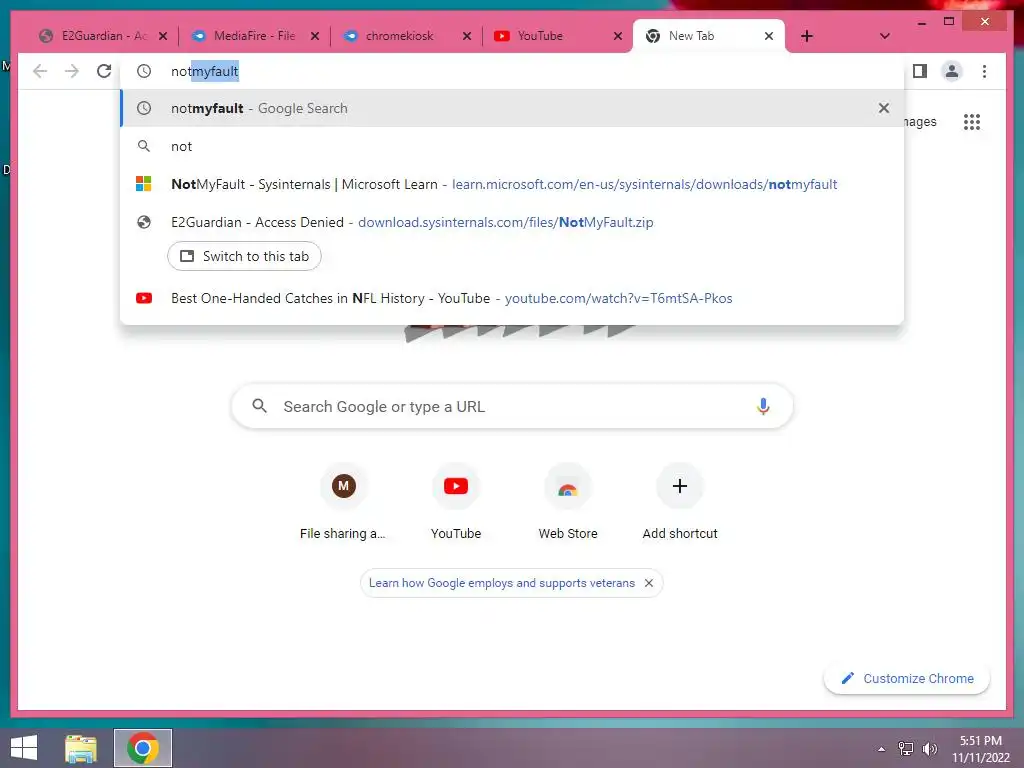Open the E2Guardian Access Denied suggestion
The image size is (1024, 768).
tap(512, 222)
